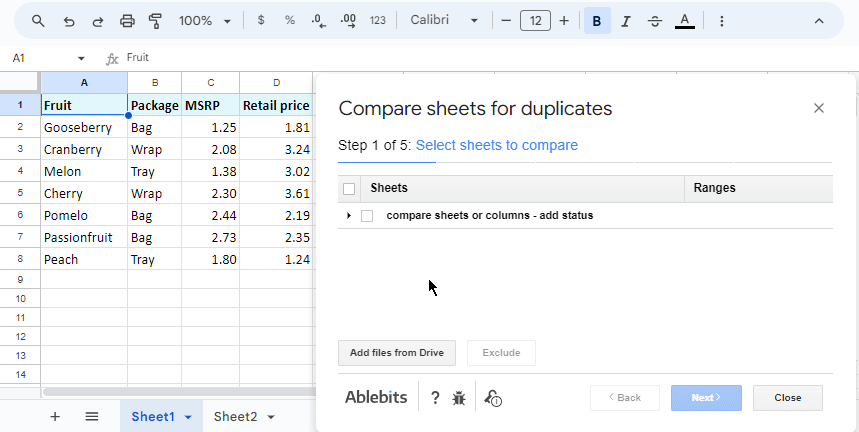The image size is (859, 432).
Task: Click the horizontal scrollbar under the grid
Action: (x=179, y=392)
